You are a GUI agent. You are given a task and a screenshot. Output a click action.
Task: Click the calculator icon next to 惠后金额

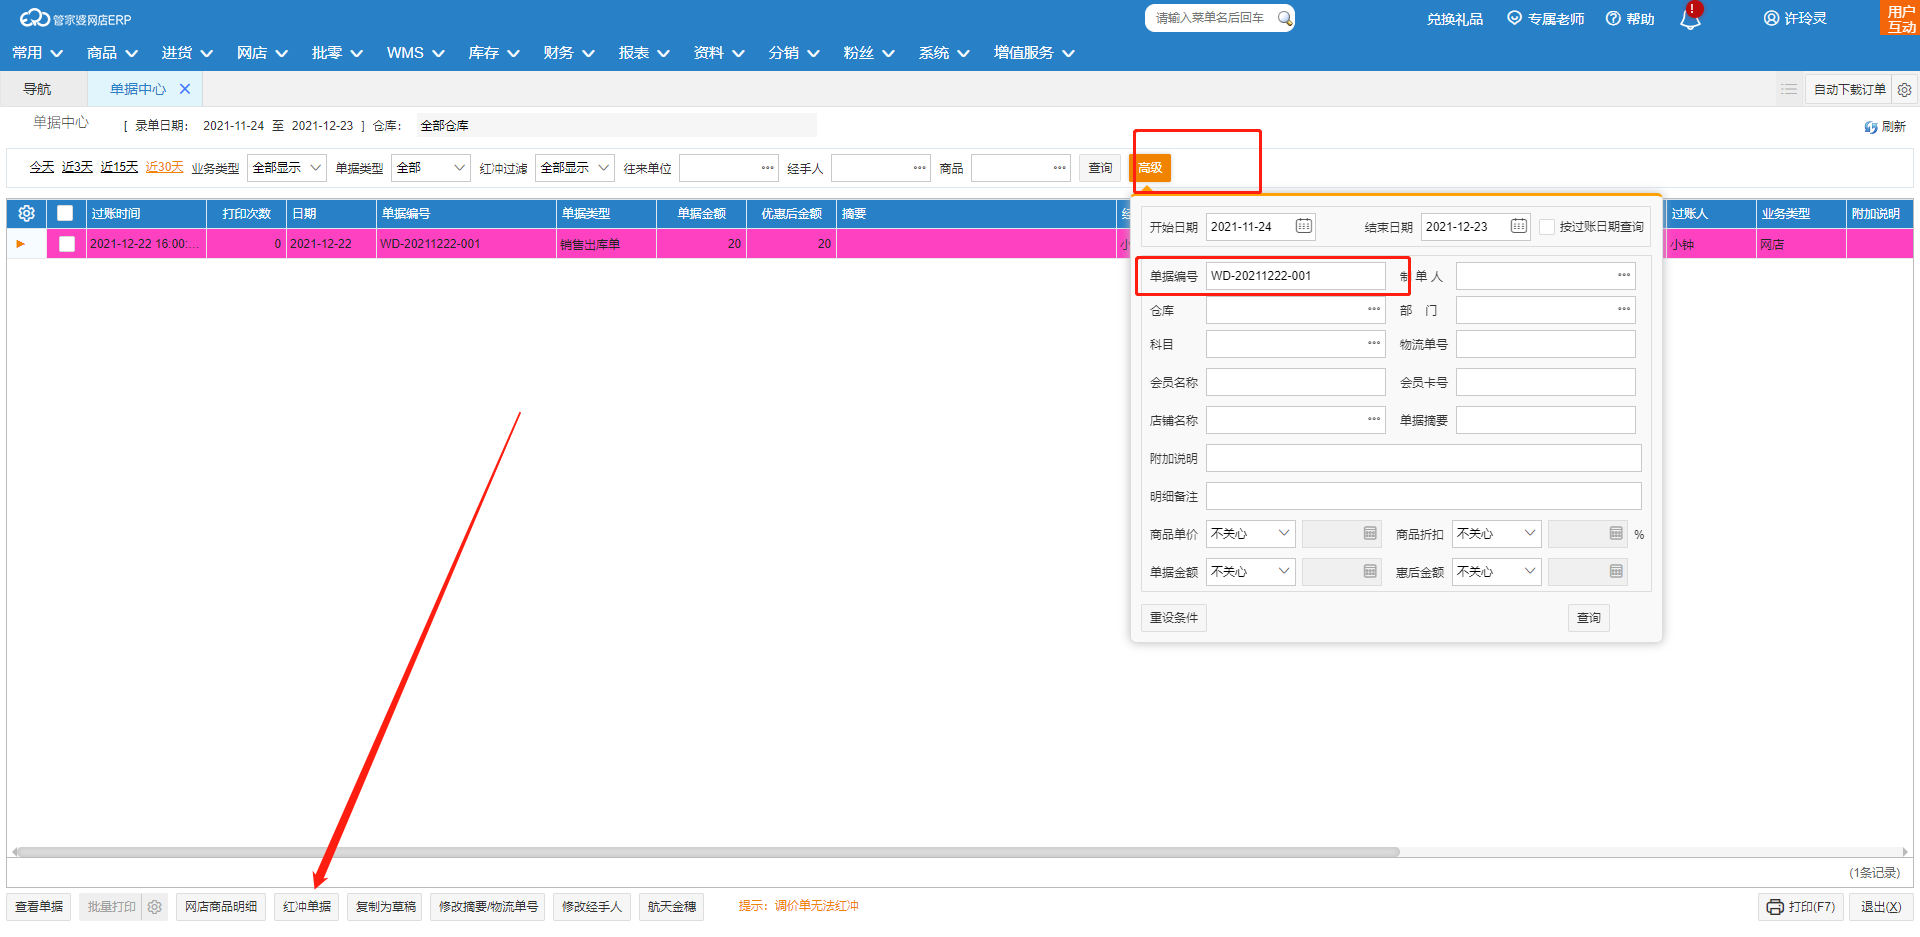(1616, 571)
